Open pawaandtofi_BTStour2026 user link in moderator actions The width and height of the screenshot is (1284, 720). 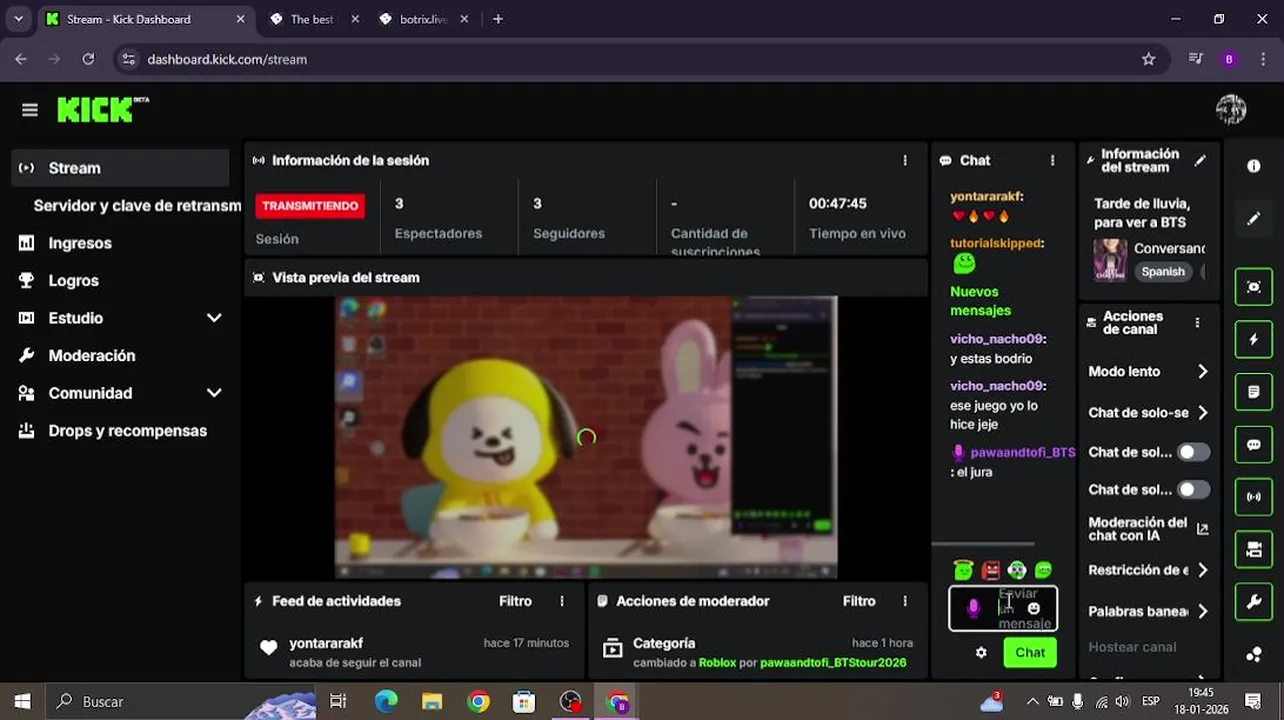pyautogui.click(x=833, y=663)
